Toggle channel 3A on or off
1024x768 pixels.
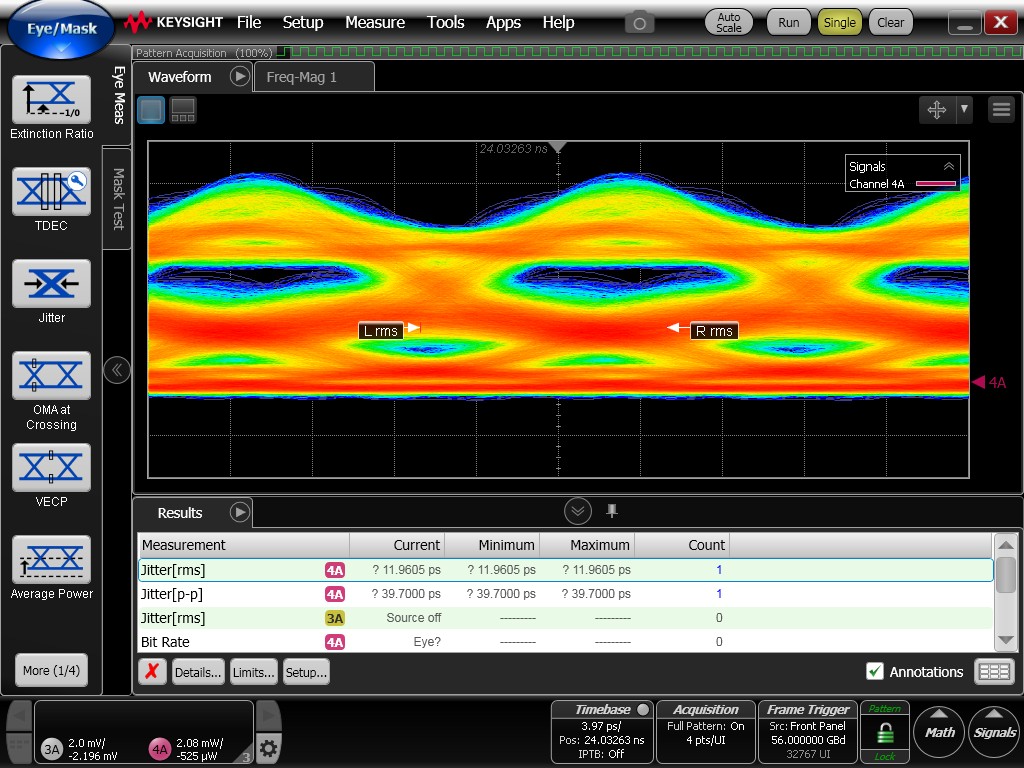(x=52, y=749)
